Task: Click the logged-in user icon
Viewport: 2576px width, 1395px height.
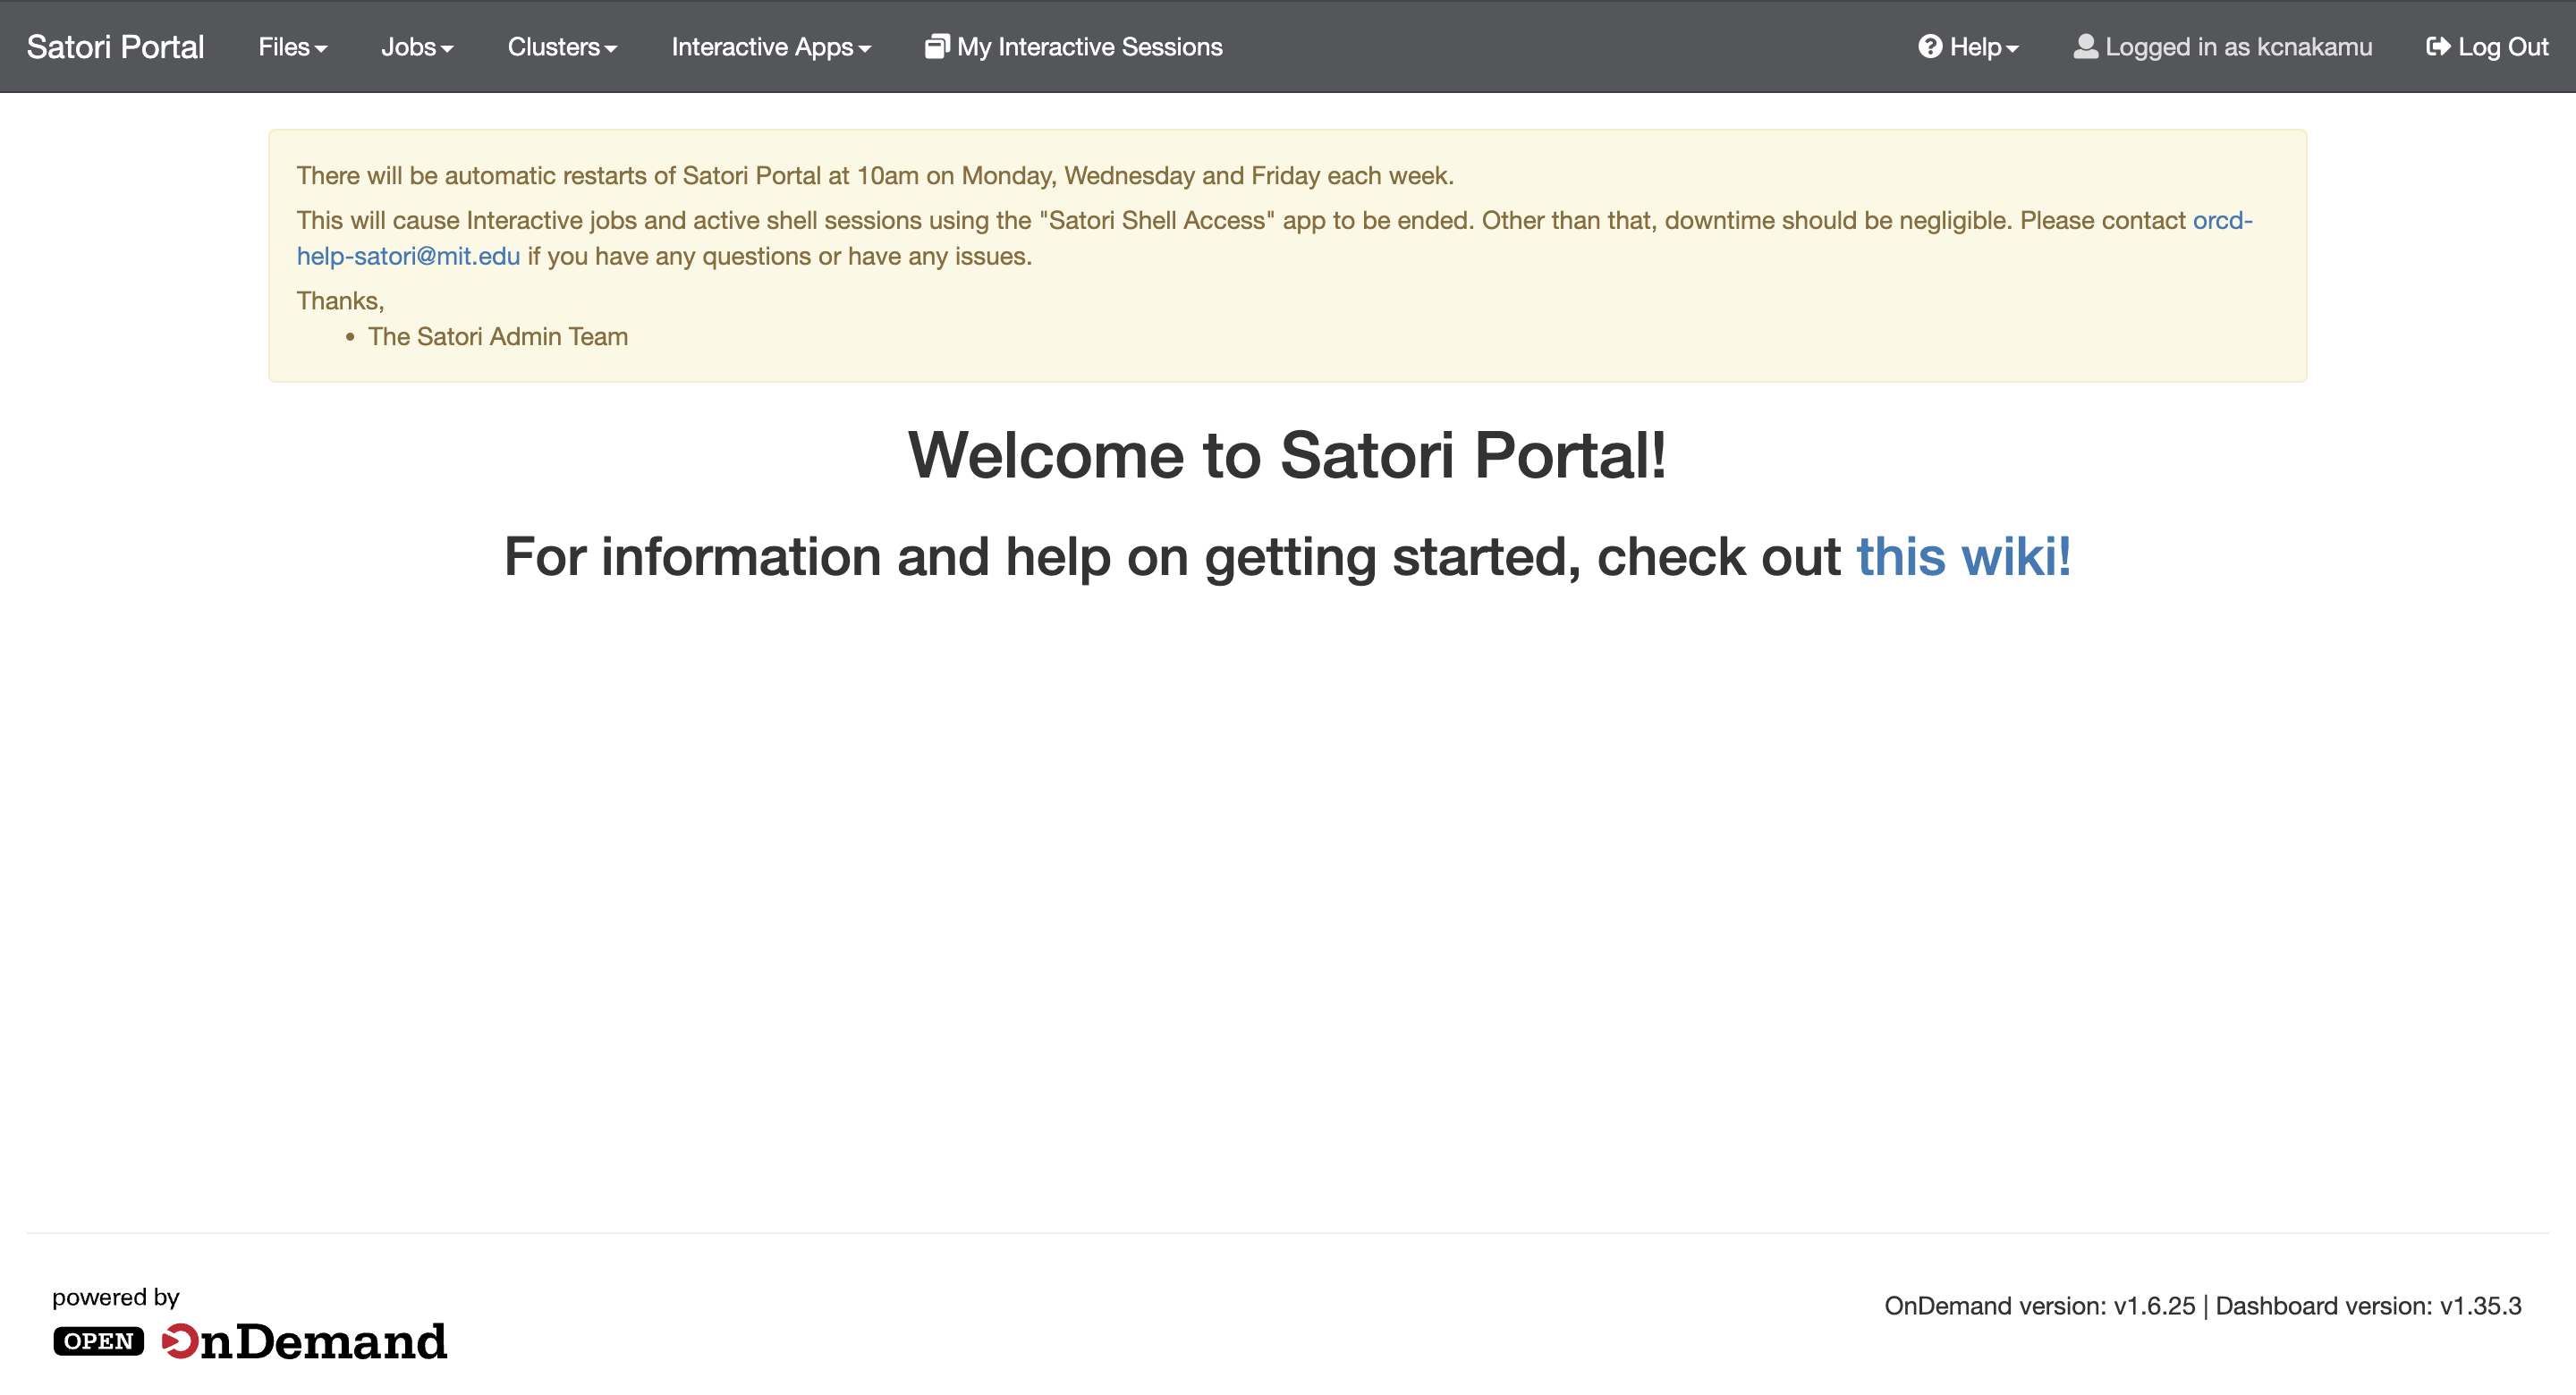Action: pos(2085,46)
